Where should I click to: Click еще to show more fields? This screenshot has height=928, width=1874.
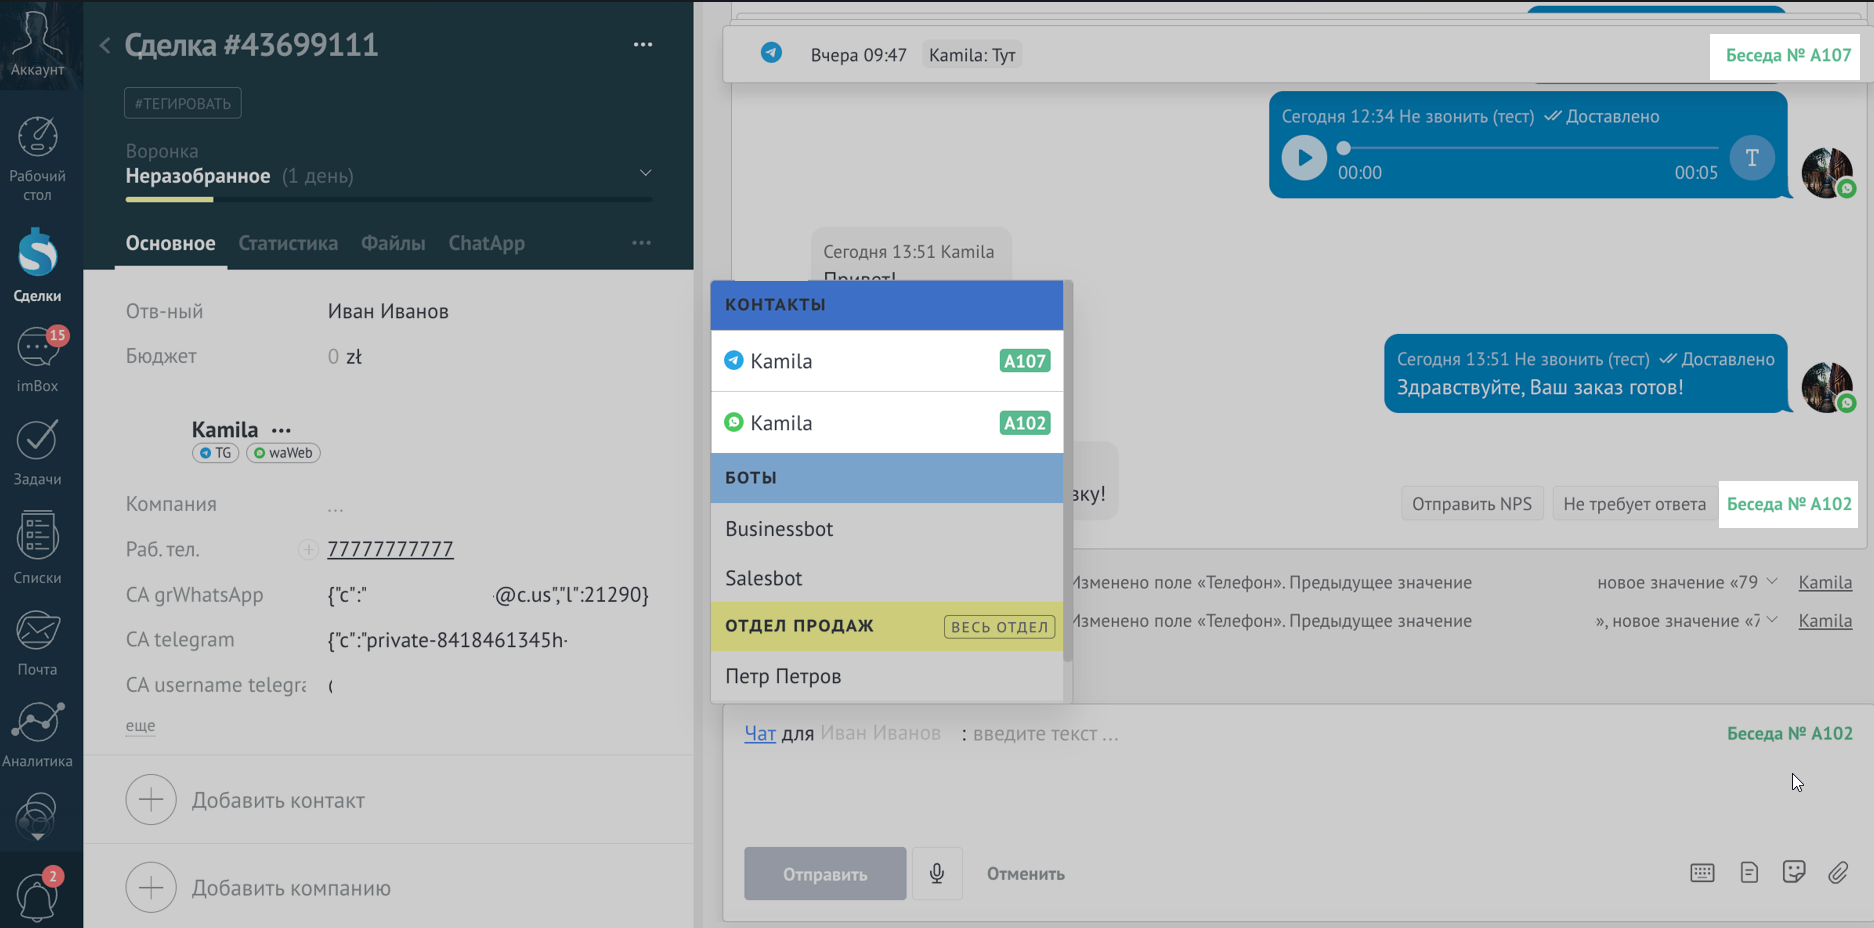point(140,725)
